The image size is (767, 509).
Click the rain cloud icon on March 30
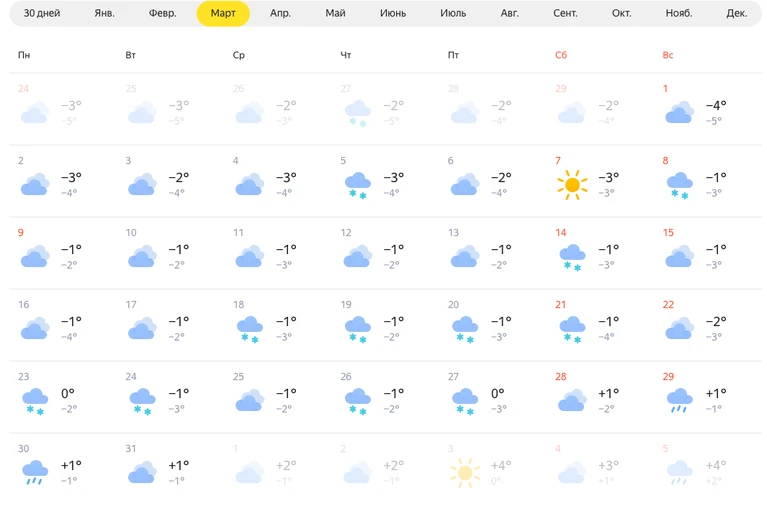pos(35,473)
